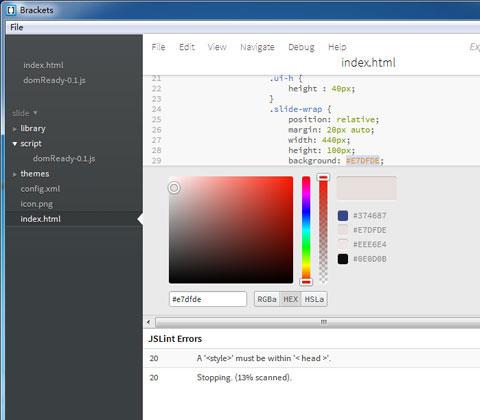Open the Edit menu
The width and height of the screenshot is (480, 420).
187,47
